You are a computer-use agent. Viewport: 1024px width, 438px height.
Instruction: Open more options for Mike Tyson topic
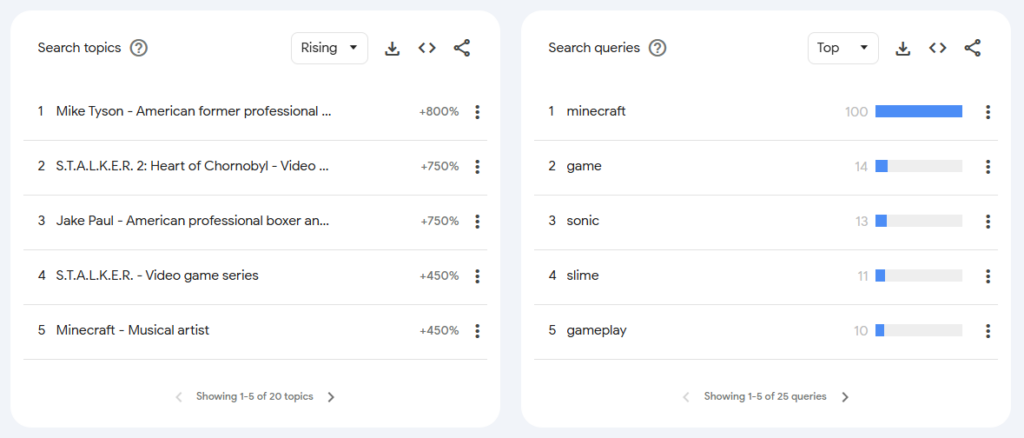click(x=477, y=112)
